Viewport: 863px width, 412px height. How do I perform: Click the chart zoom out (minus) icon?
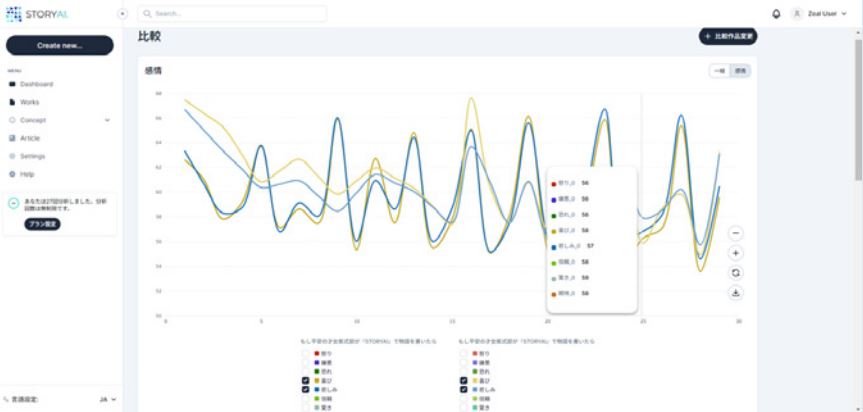(736, 233)
